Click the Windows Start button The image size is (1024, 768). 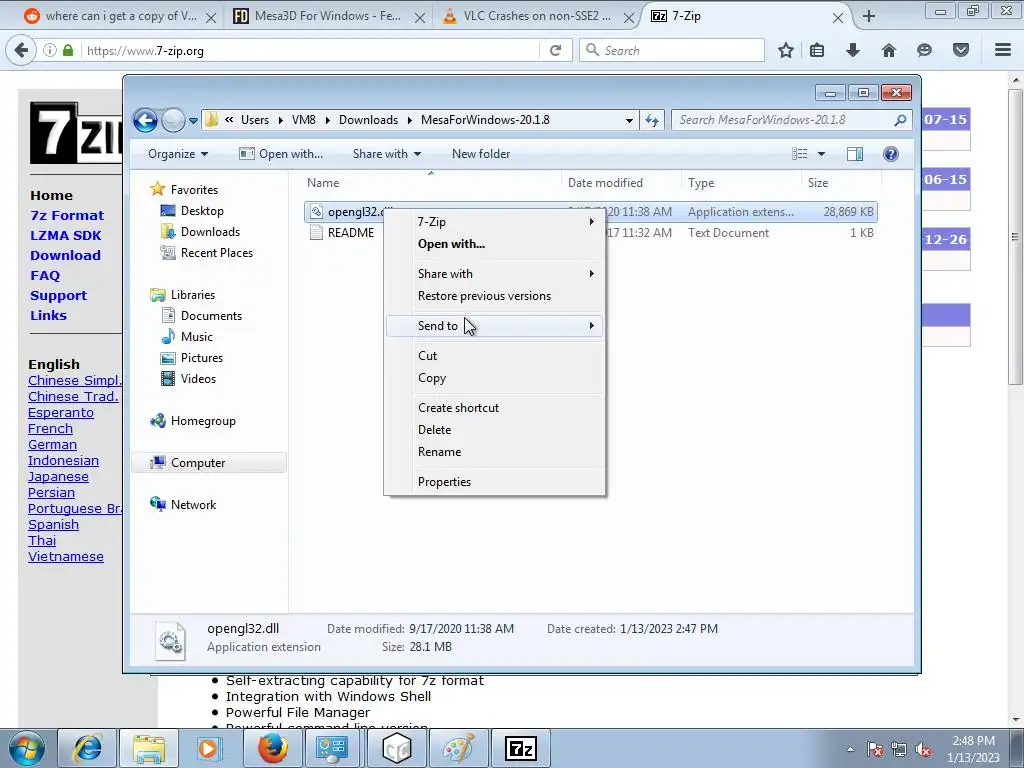click(27, 748)
